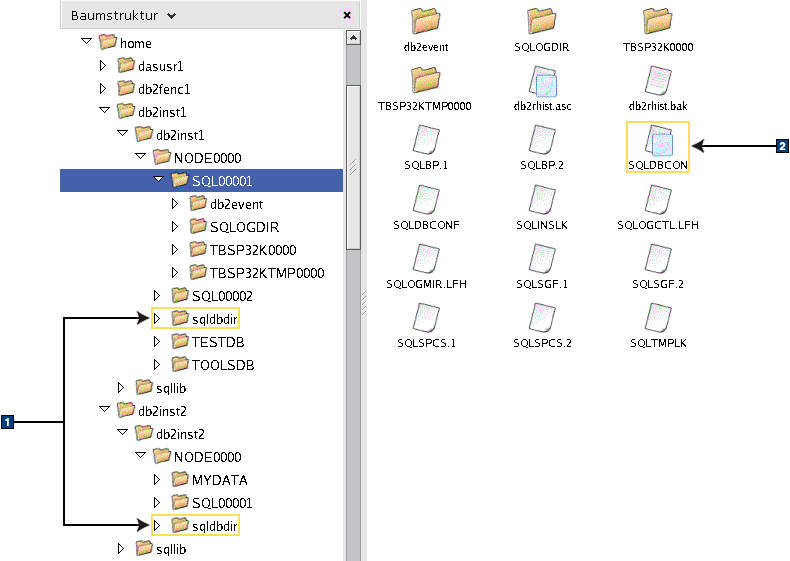
Task: Open the SQLOGDIR folder icon in file pane
Action: pos(542,21)
